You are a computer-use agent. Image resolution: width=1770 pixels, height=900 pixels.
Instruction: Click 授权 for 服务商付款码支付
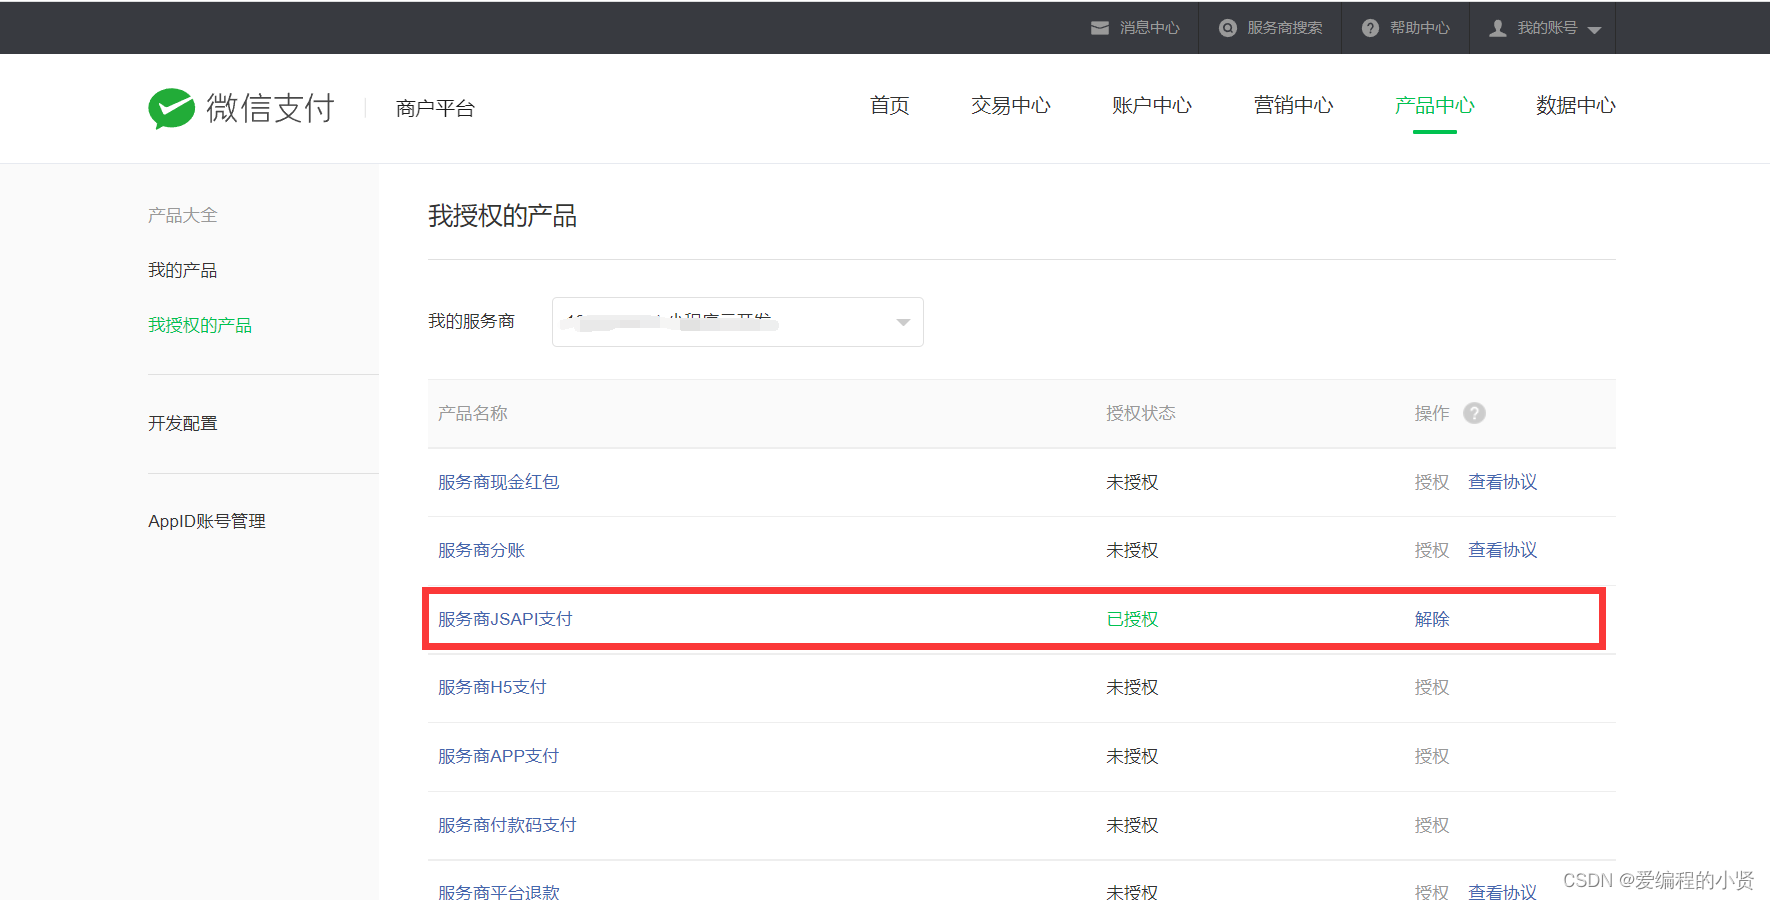(x=1432, y=825)
